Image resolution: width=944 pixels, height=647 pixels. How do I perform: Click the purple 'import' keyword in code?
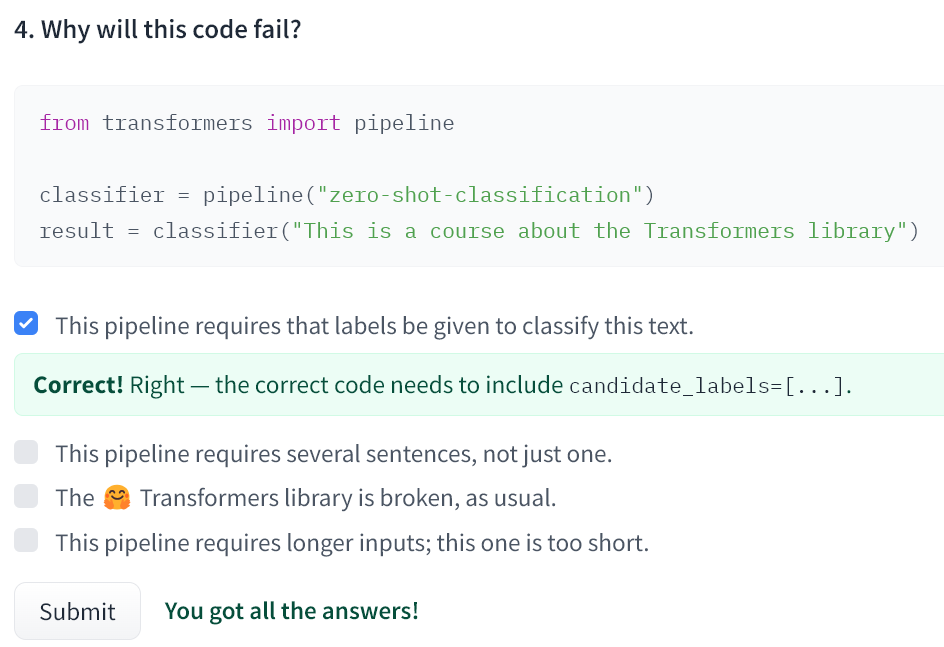coord(303,123)
